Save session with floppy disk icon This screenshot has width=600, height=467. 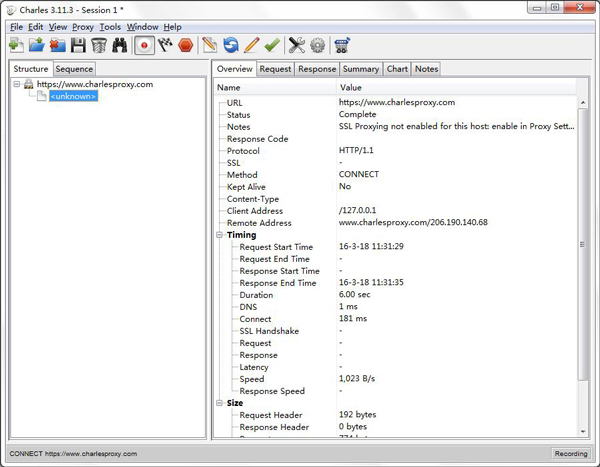pyautogui.click(x=78, y=45)
